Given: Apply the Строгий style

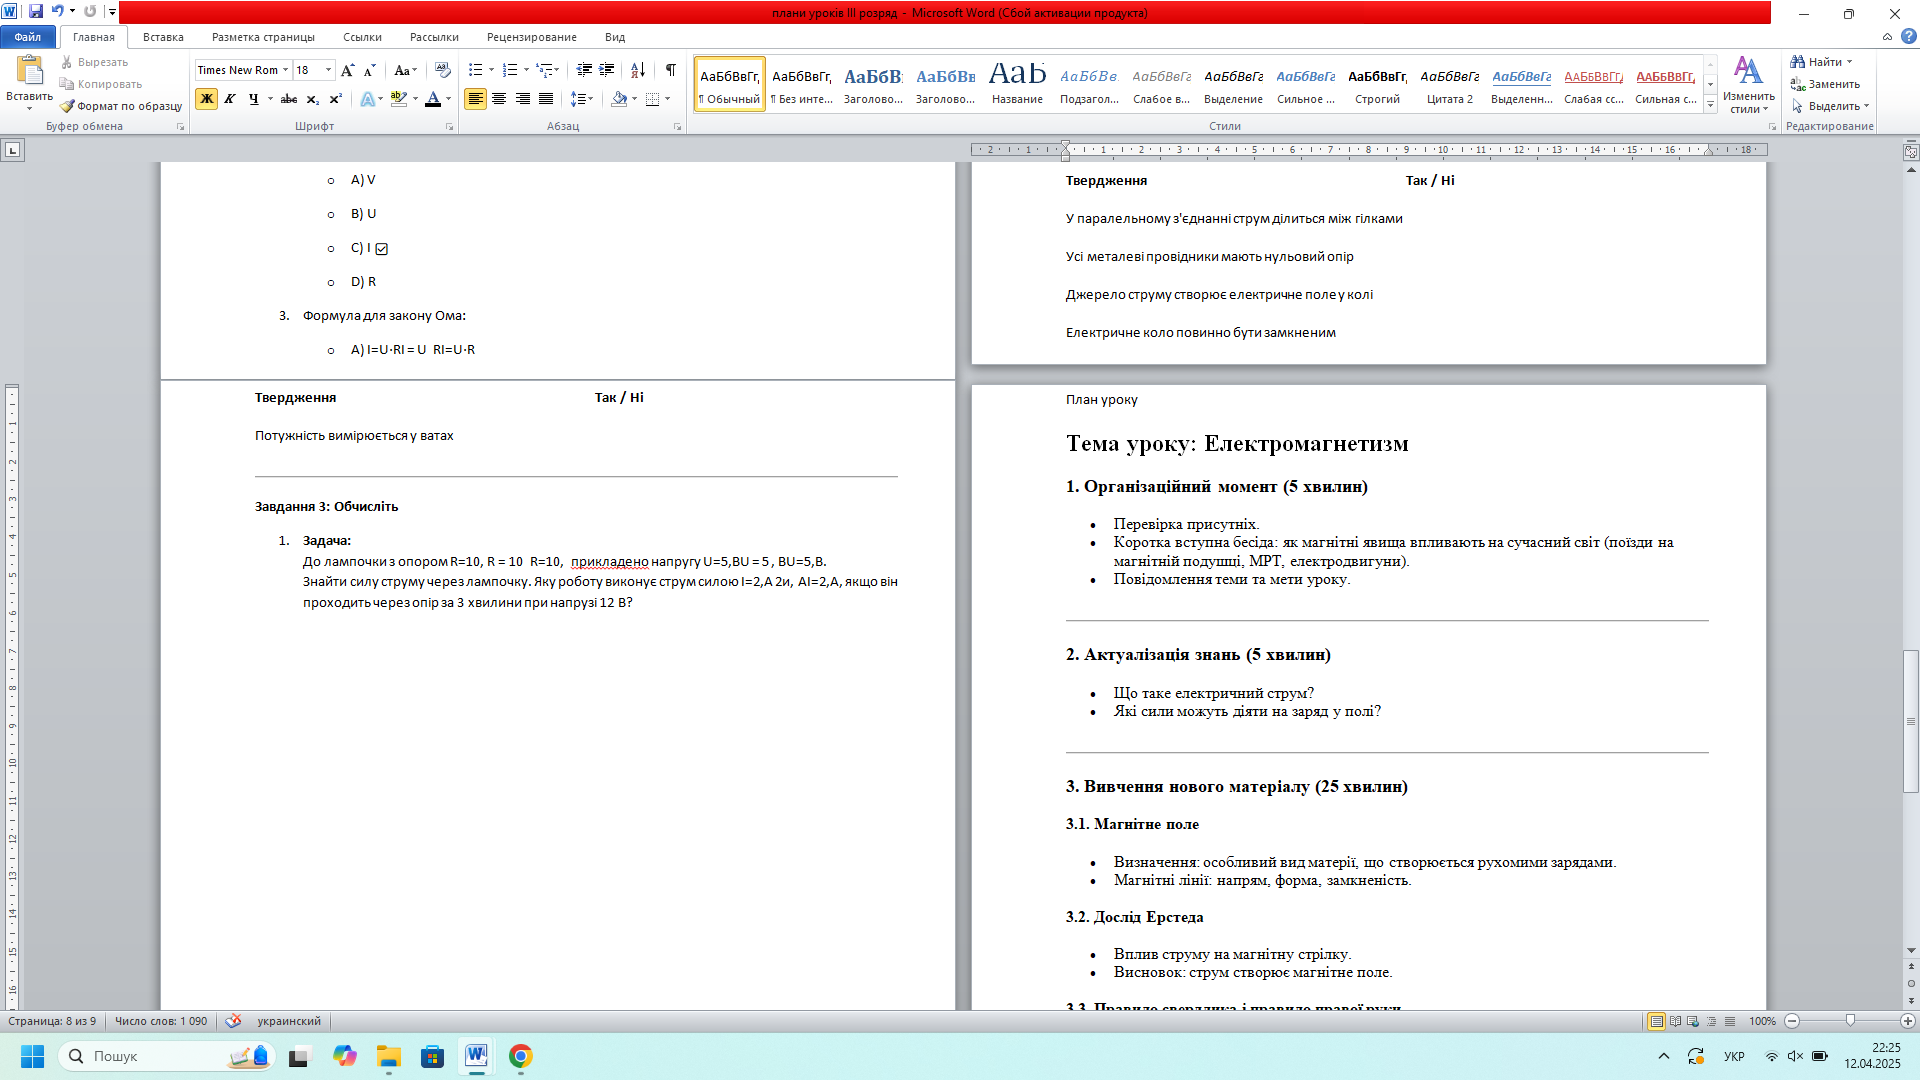Looking at the screenshot, I should (1378, 84).
